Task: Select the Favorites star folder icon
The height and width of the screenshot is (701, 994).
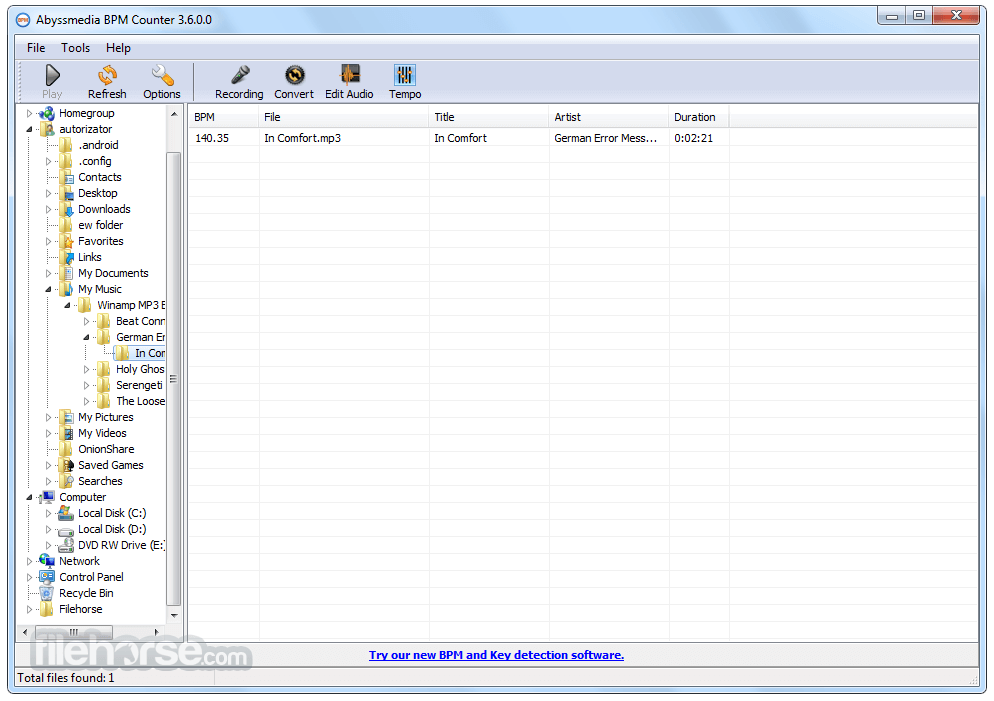Action: coord(67,241)
